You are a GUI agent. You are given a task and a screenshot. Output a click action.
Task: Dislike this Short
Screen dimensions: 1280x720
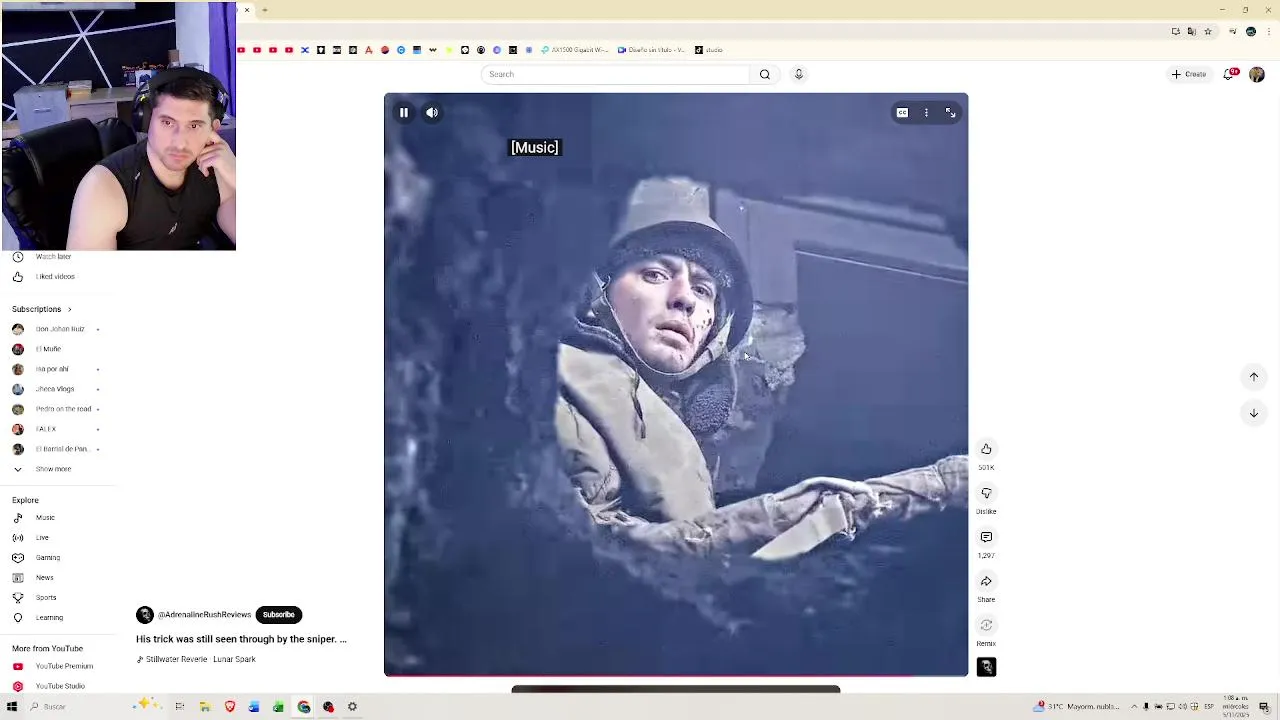coord(986,493)
